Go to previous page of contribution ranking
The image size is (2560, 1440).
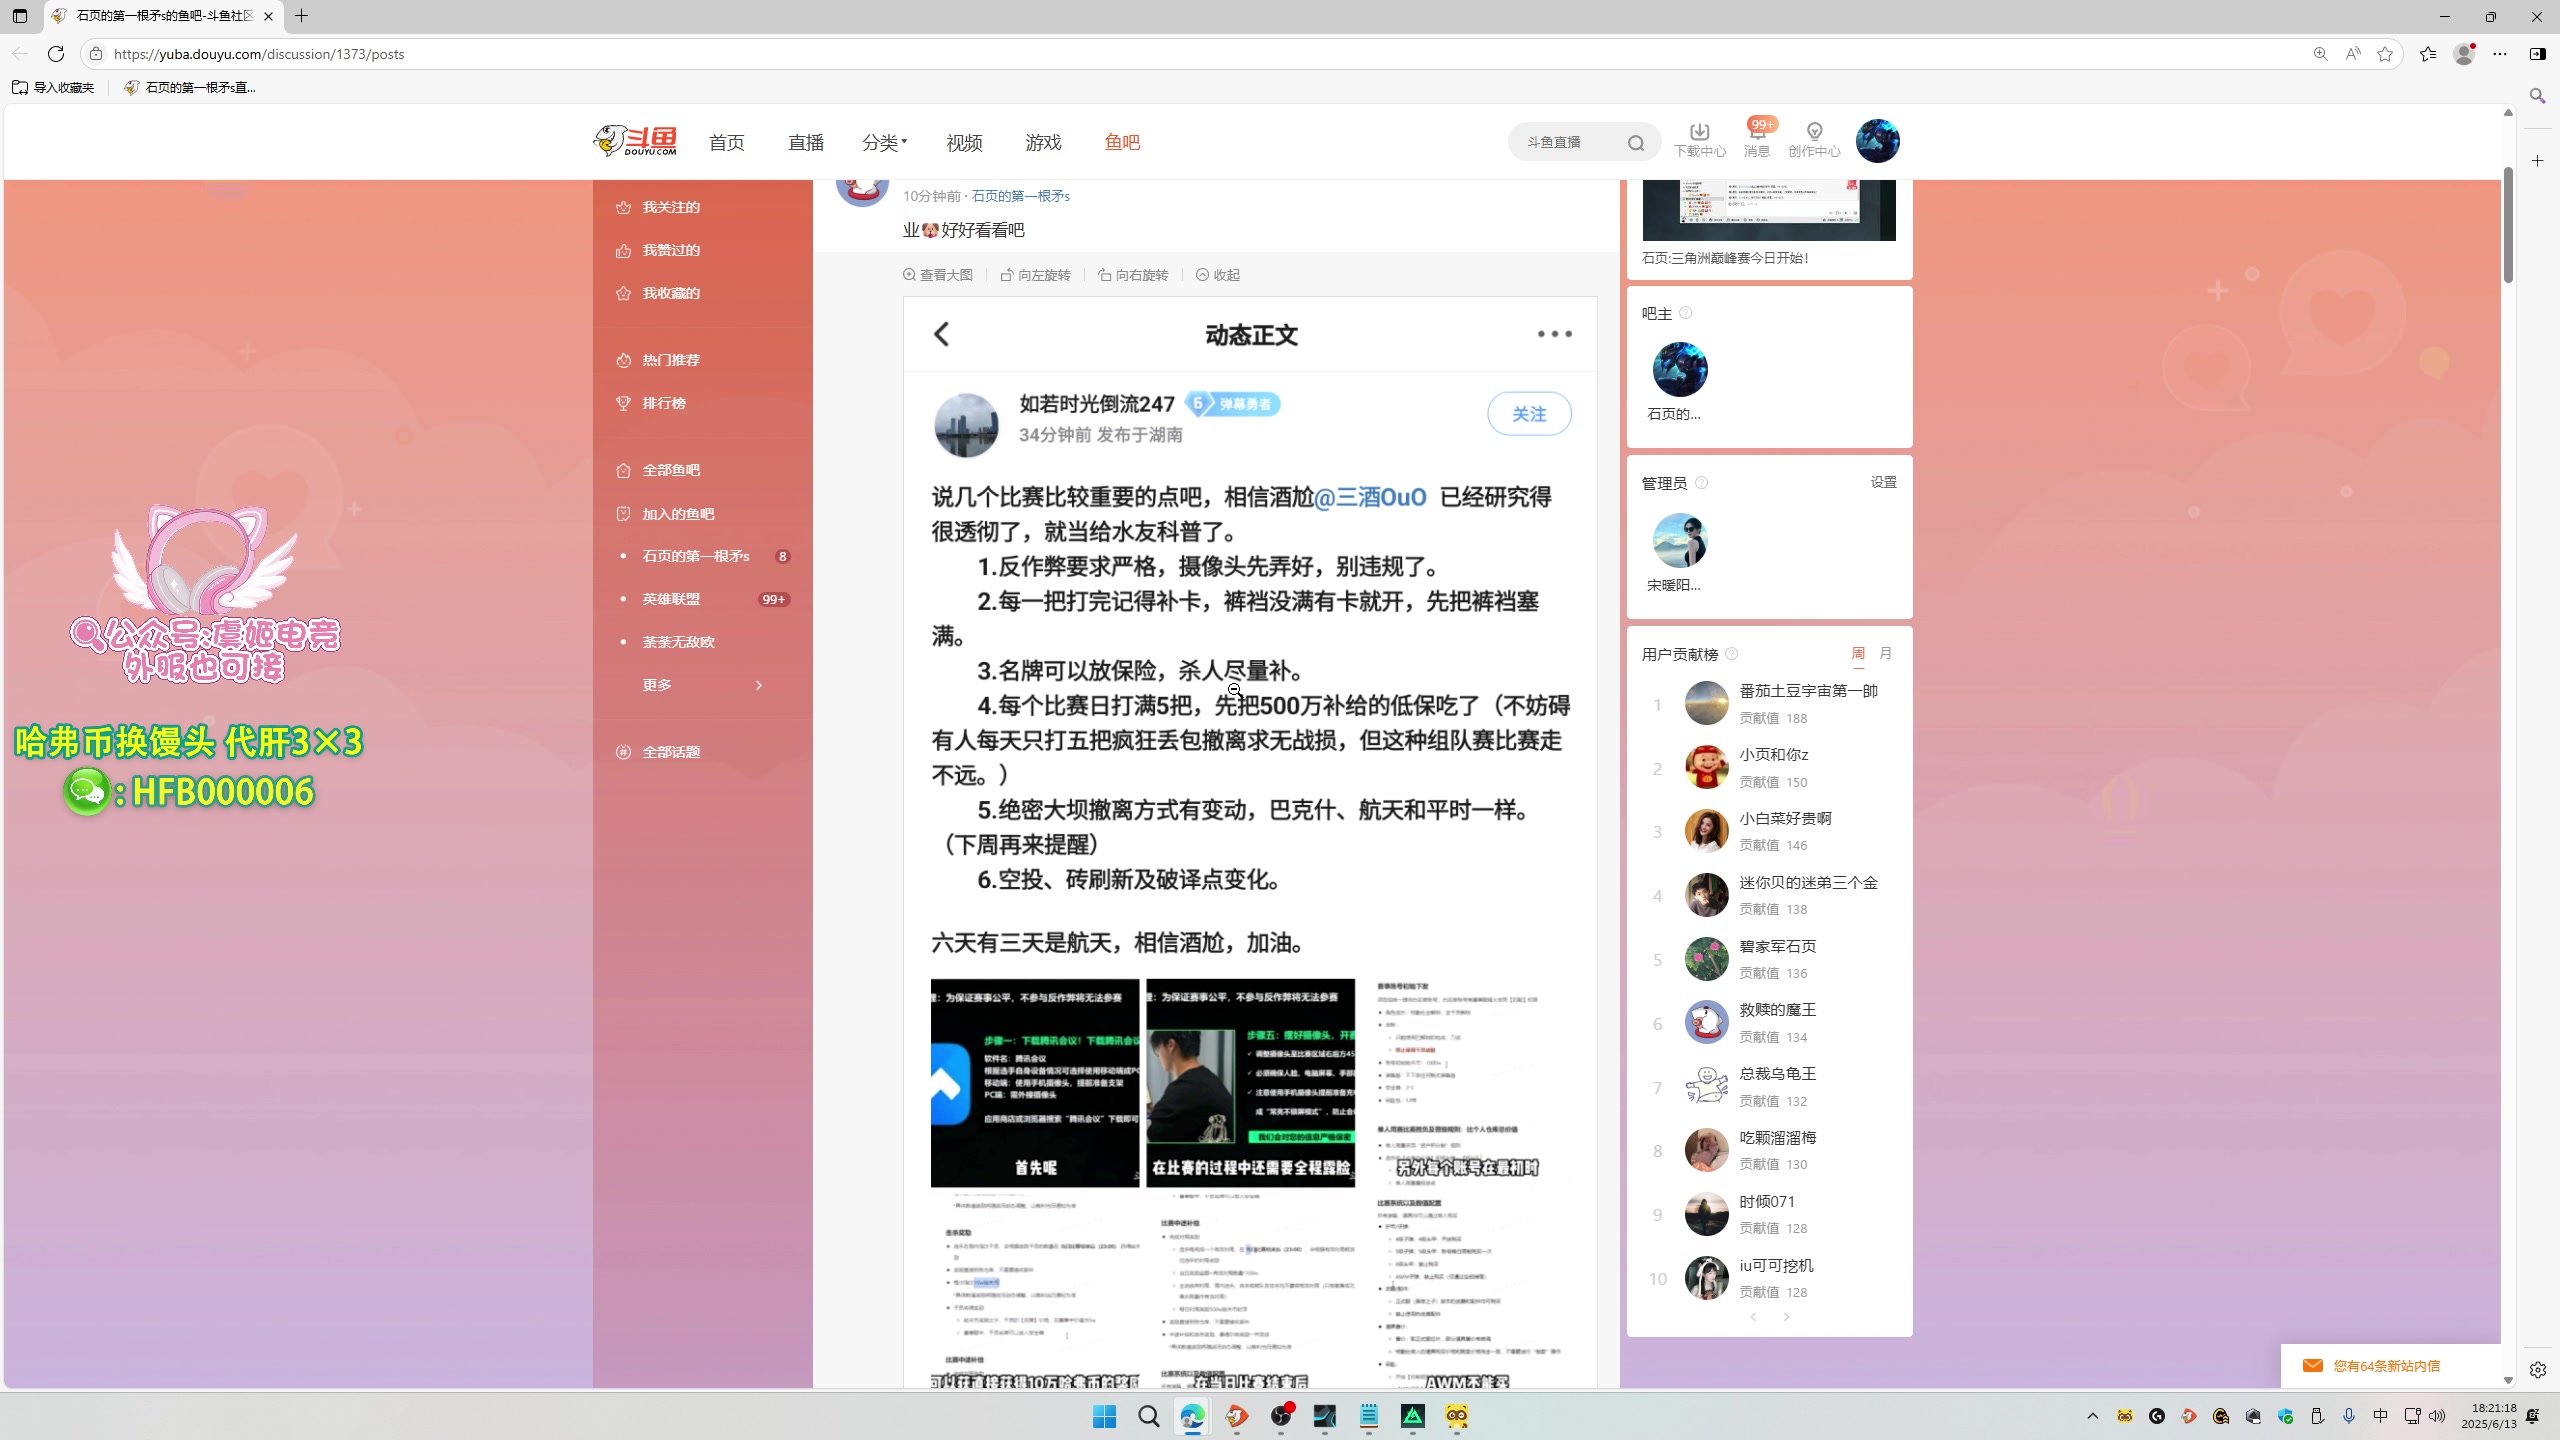pos(1753,1317)
